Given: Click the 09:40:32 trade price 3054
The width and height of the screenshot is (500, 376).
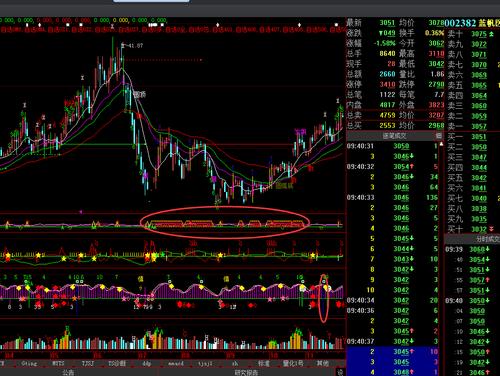Looking at the screenshot, I should point(401,167).
